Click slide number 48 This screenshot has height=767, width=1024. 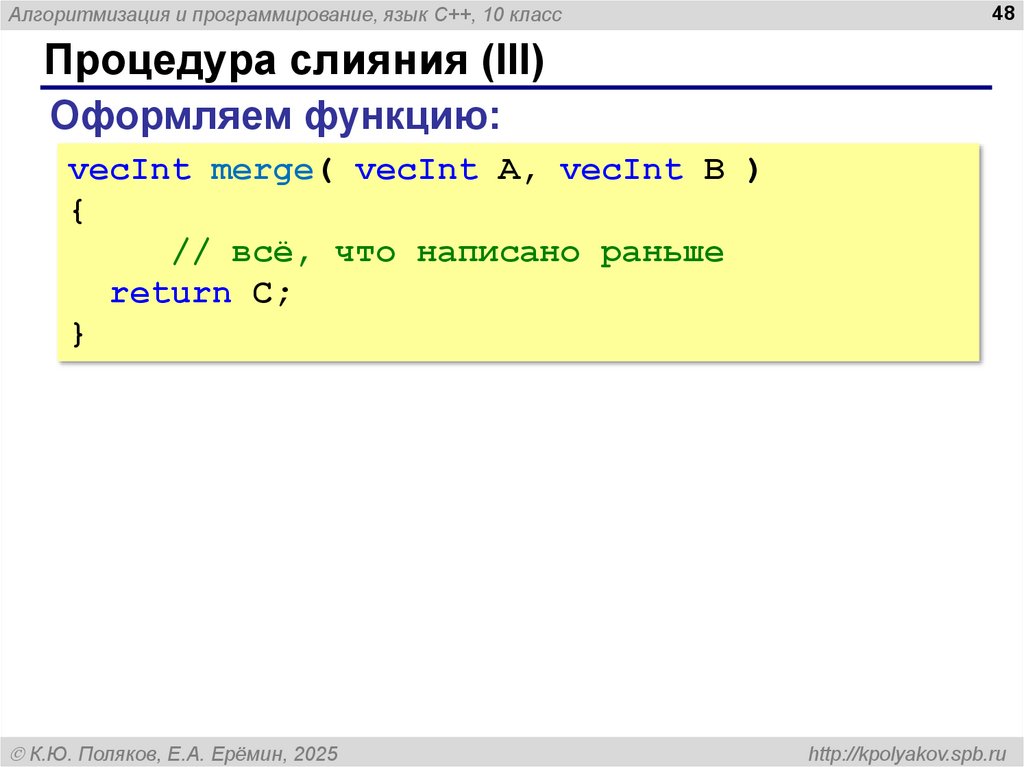tap(1002, 13)
